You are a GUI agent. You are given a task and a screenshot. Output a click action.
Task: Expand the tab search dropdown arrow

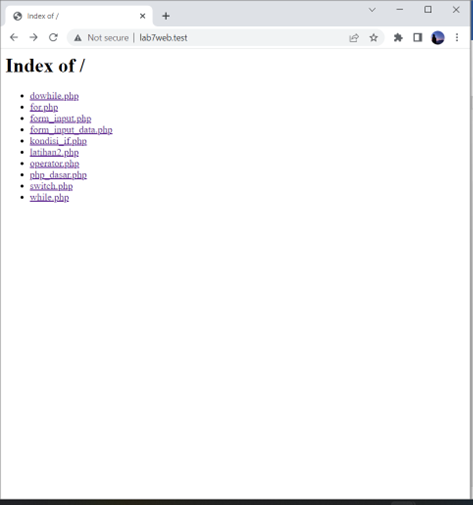[372, 10]
